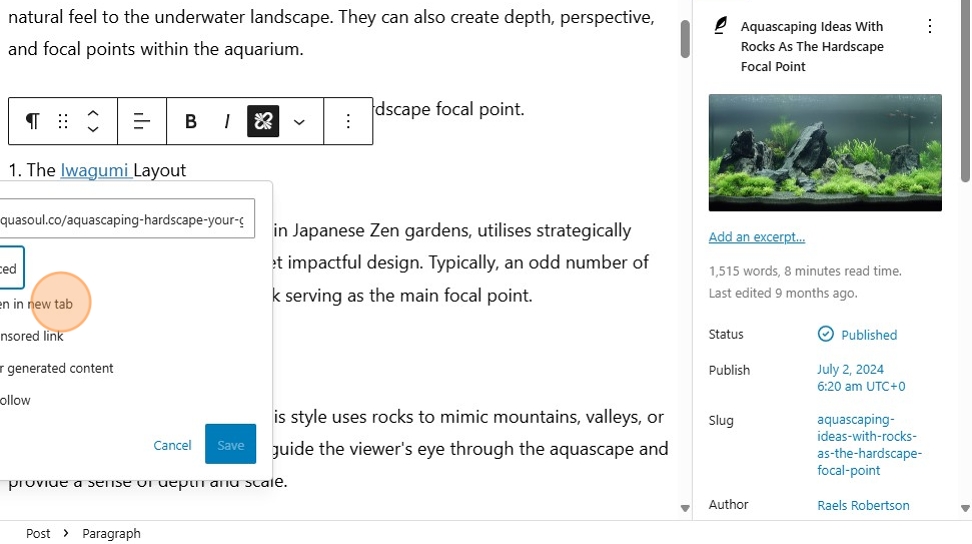Click the block drag handle icon
Image resolution: width=972 pixels, height=544 pixels.
tap(63, 121)
